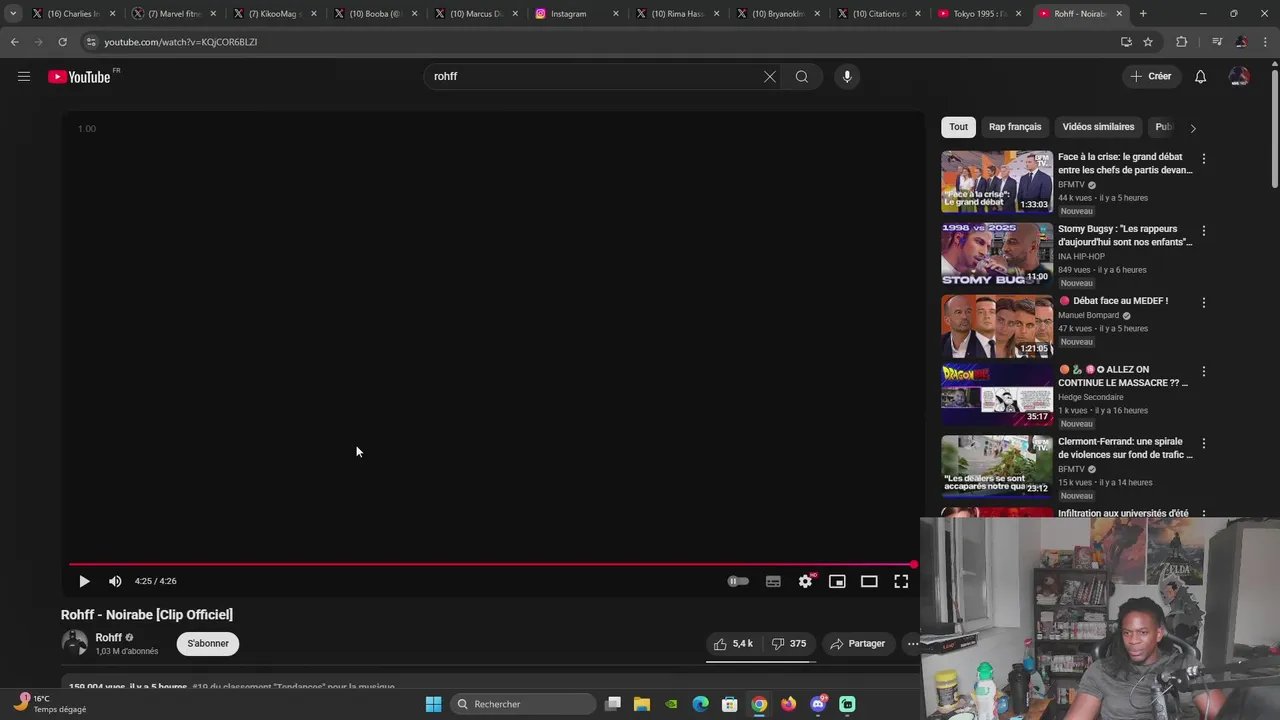Screen dimensions: 1280x720
Task: Open options for the Hedge Secondaire video
Action: [x=1203, y=372]
